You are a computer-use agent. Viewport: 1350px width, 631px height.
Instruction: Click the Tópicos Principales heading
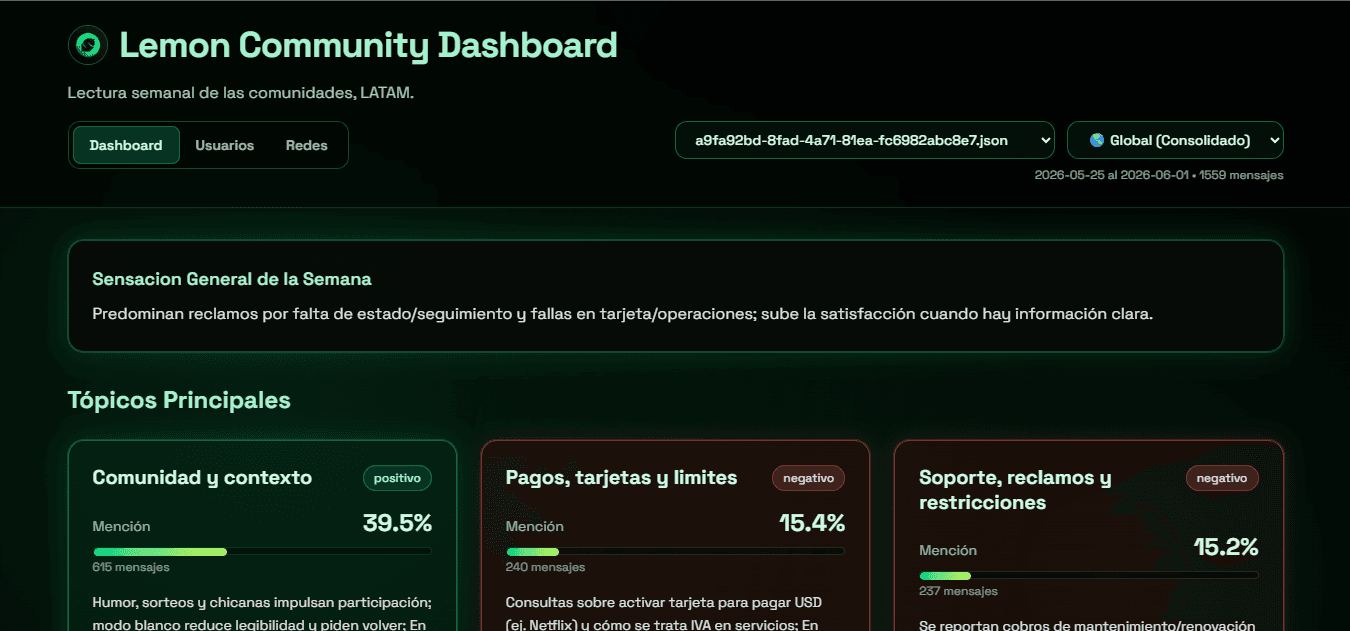(x=179, y=400)
